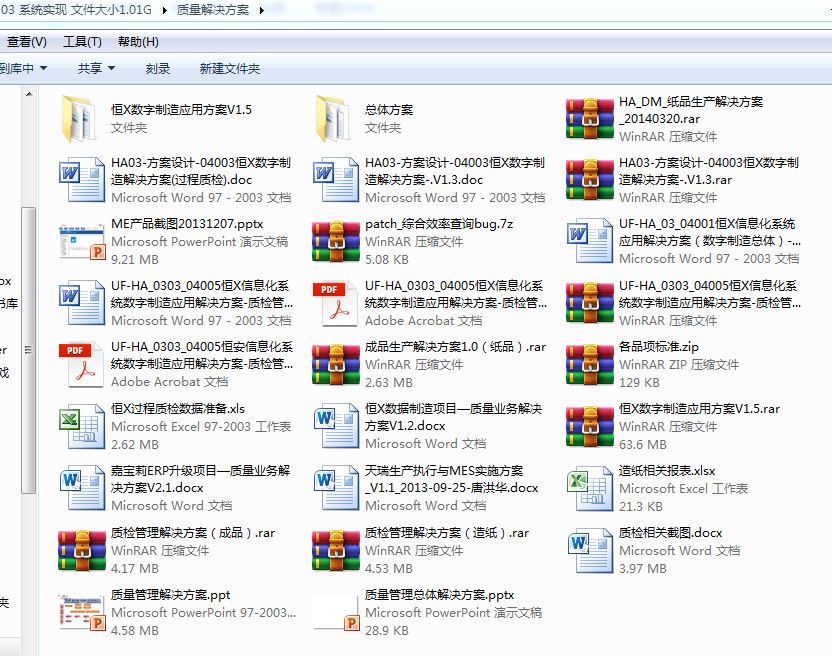Open the 恒X数字制造应用方案V1.5 folder icon
The width and height of the screenshot is (832, 656).
click(81, 119)
